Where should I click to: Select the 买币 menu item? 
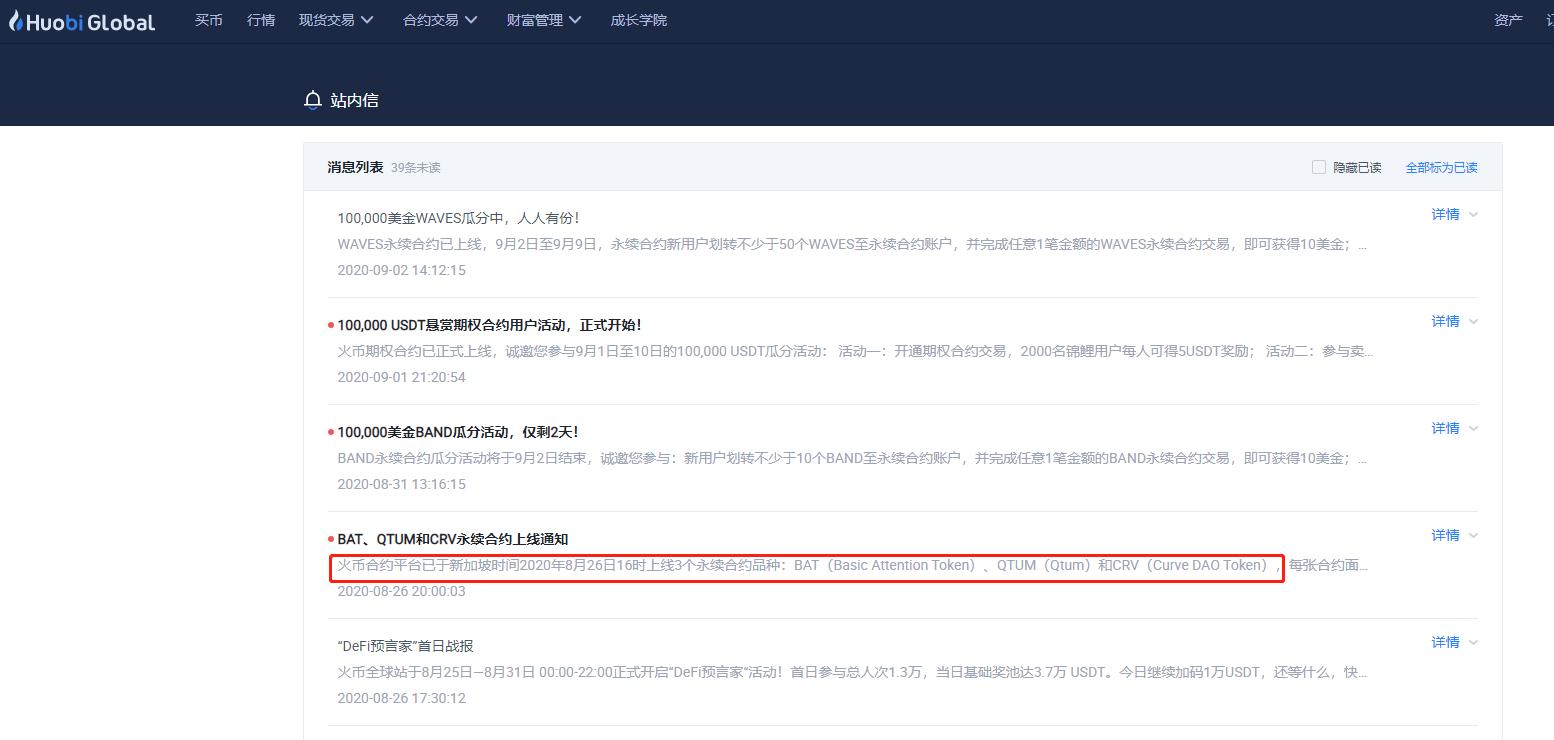click(208, 18)
